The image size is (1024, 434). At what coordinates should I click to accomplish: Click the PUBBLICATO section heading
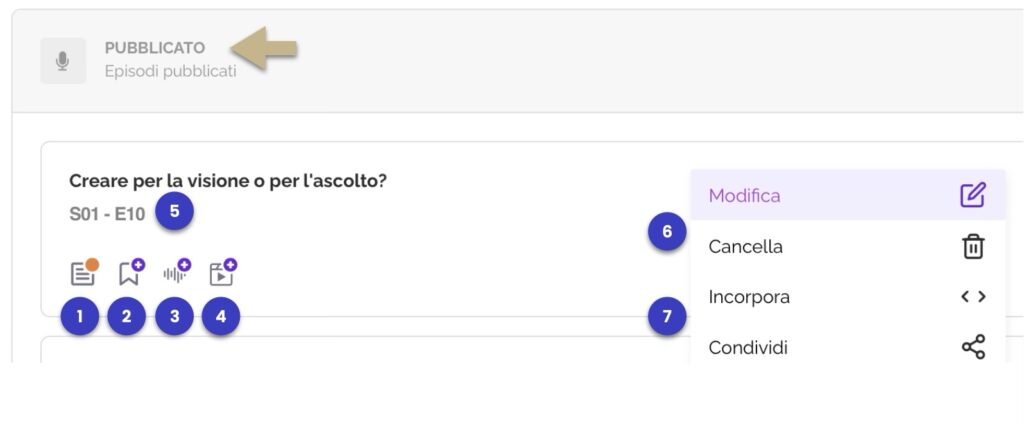(x=155, y=48)
